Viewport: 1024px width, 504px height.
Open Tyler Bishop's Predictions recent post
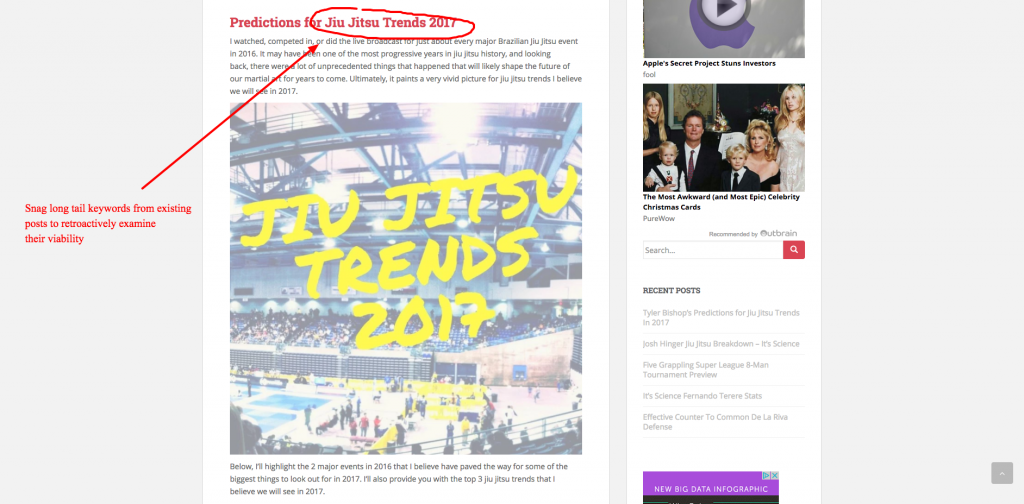tap(721, 317)
